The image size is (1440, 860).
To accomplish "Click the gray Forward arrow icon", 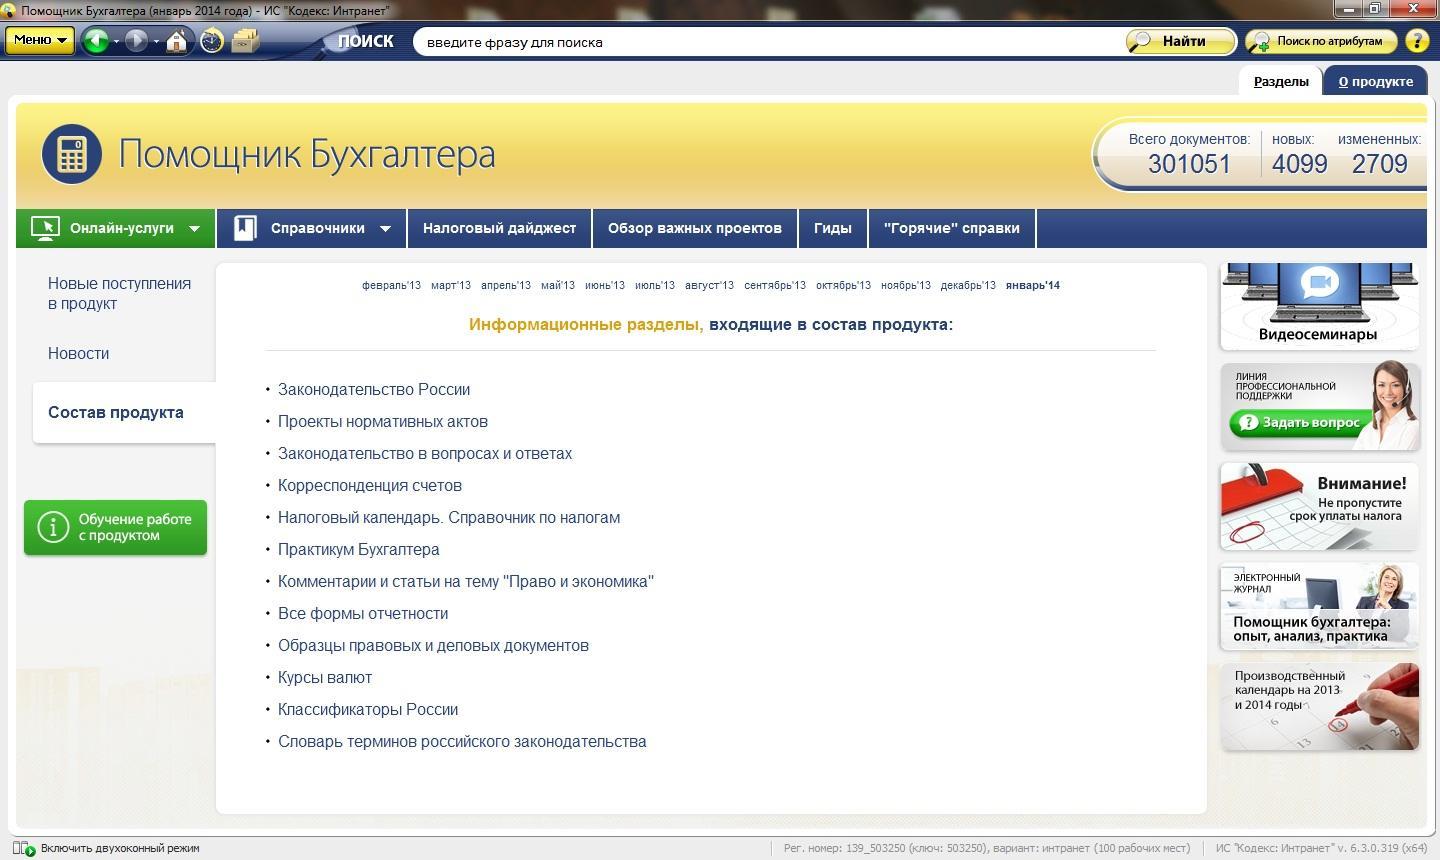I will 137,41.
